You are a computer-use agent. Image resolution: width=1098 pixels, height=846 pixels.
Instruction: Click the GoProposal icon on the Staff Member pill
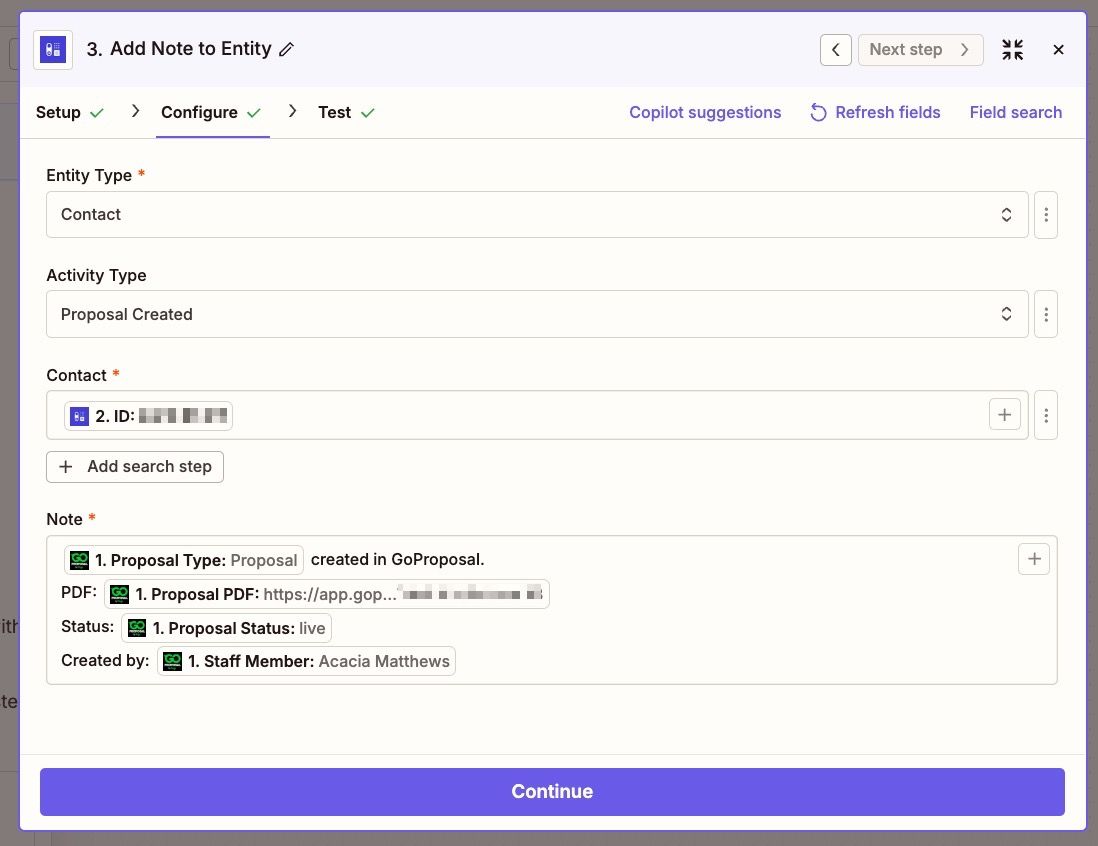[172, 660]
